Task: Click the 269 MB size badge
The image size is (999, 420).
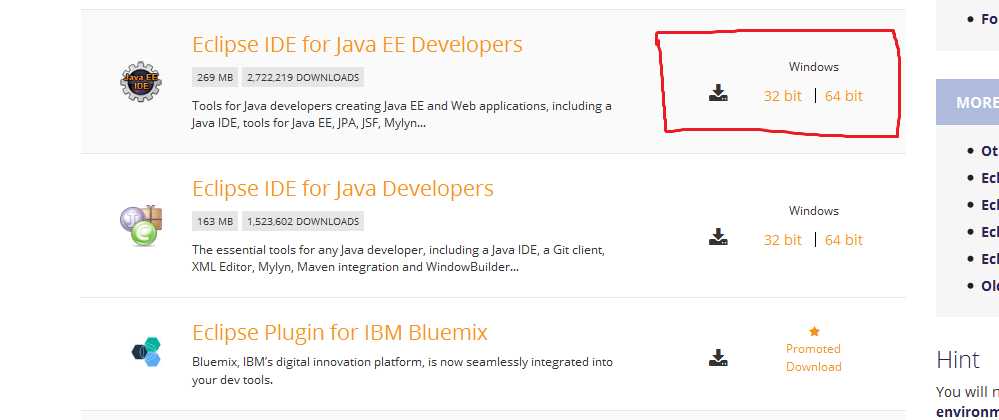Action: coord(215,78)
